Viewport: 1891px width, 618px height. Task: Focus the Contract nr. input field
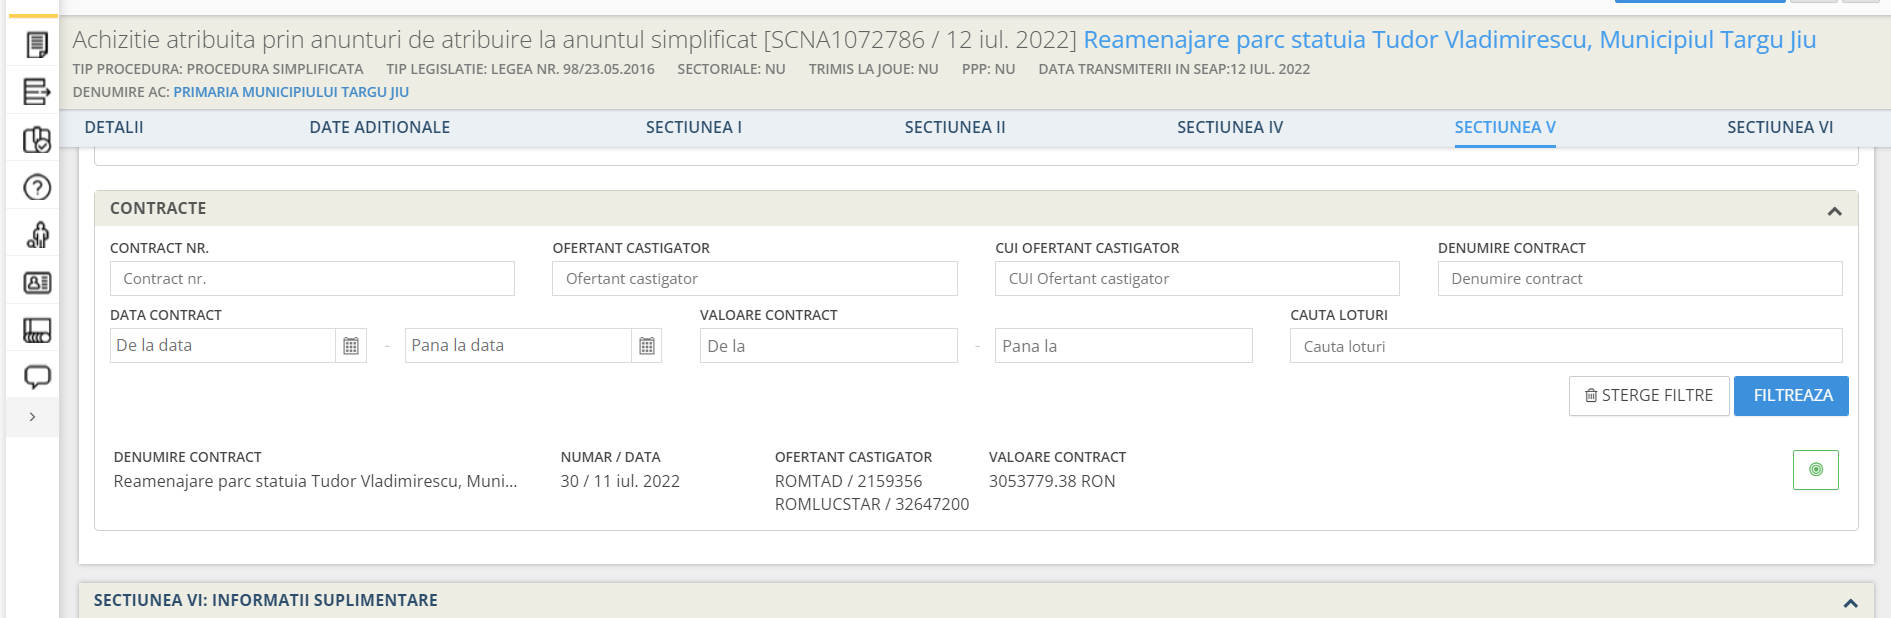click(312, 279)
